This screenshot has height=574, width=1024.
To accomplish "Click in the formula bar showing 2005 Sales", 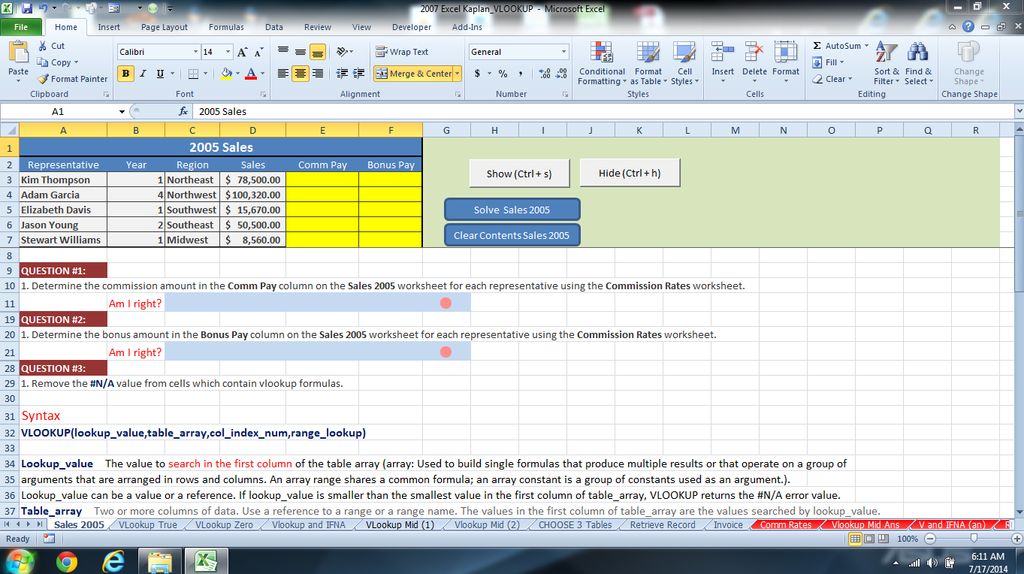I will [x=500, y=112].
